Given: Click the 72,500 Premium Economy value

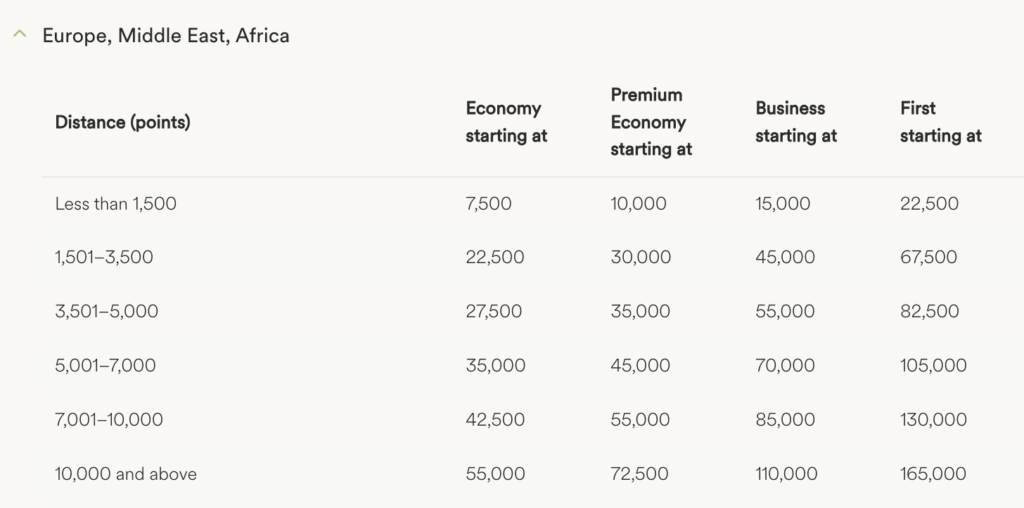Looking at the screenshot, I should [640, 474].
